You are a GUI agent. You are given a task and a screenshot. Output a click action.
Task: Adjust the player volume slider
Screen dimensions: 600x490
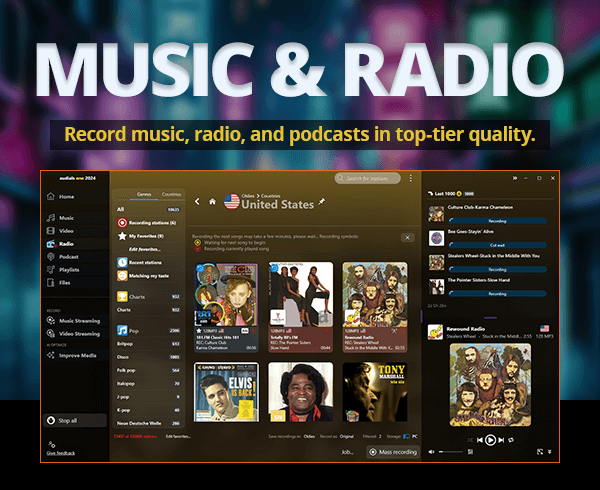[451, 452]
